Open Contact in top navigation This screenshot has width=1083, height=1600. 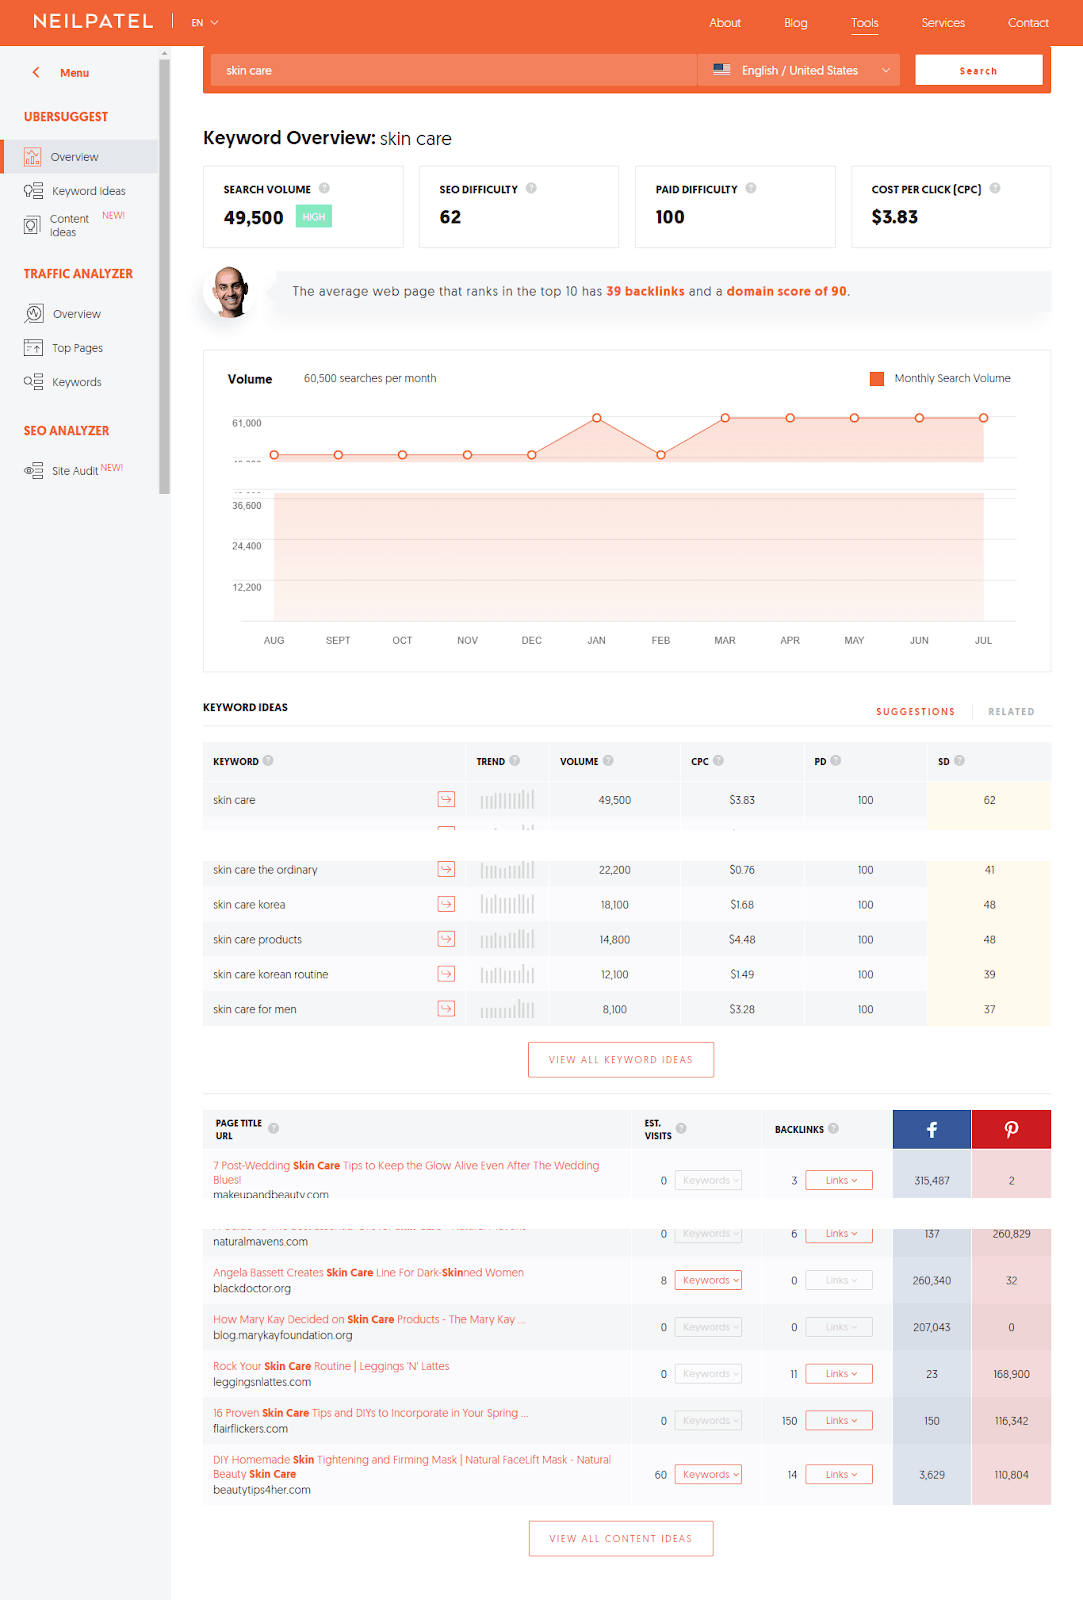[1028, 23]
